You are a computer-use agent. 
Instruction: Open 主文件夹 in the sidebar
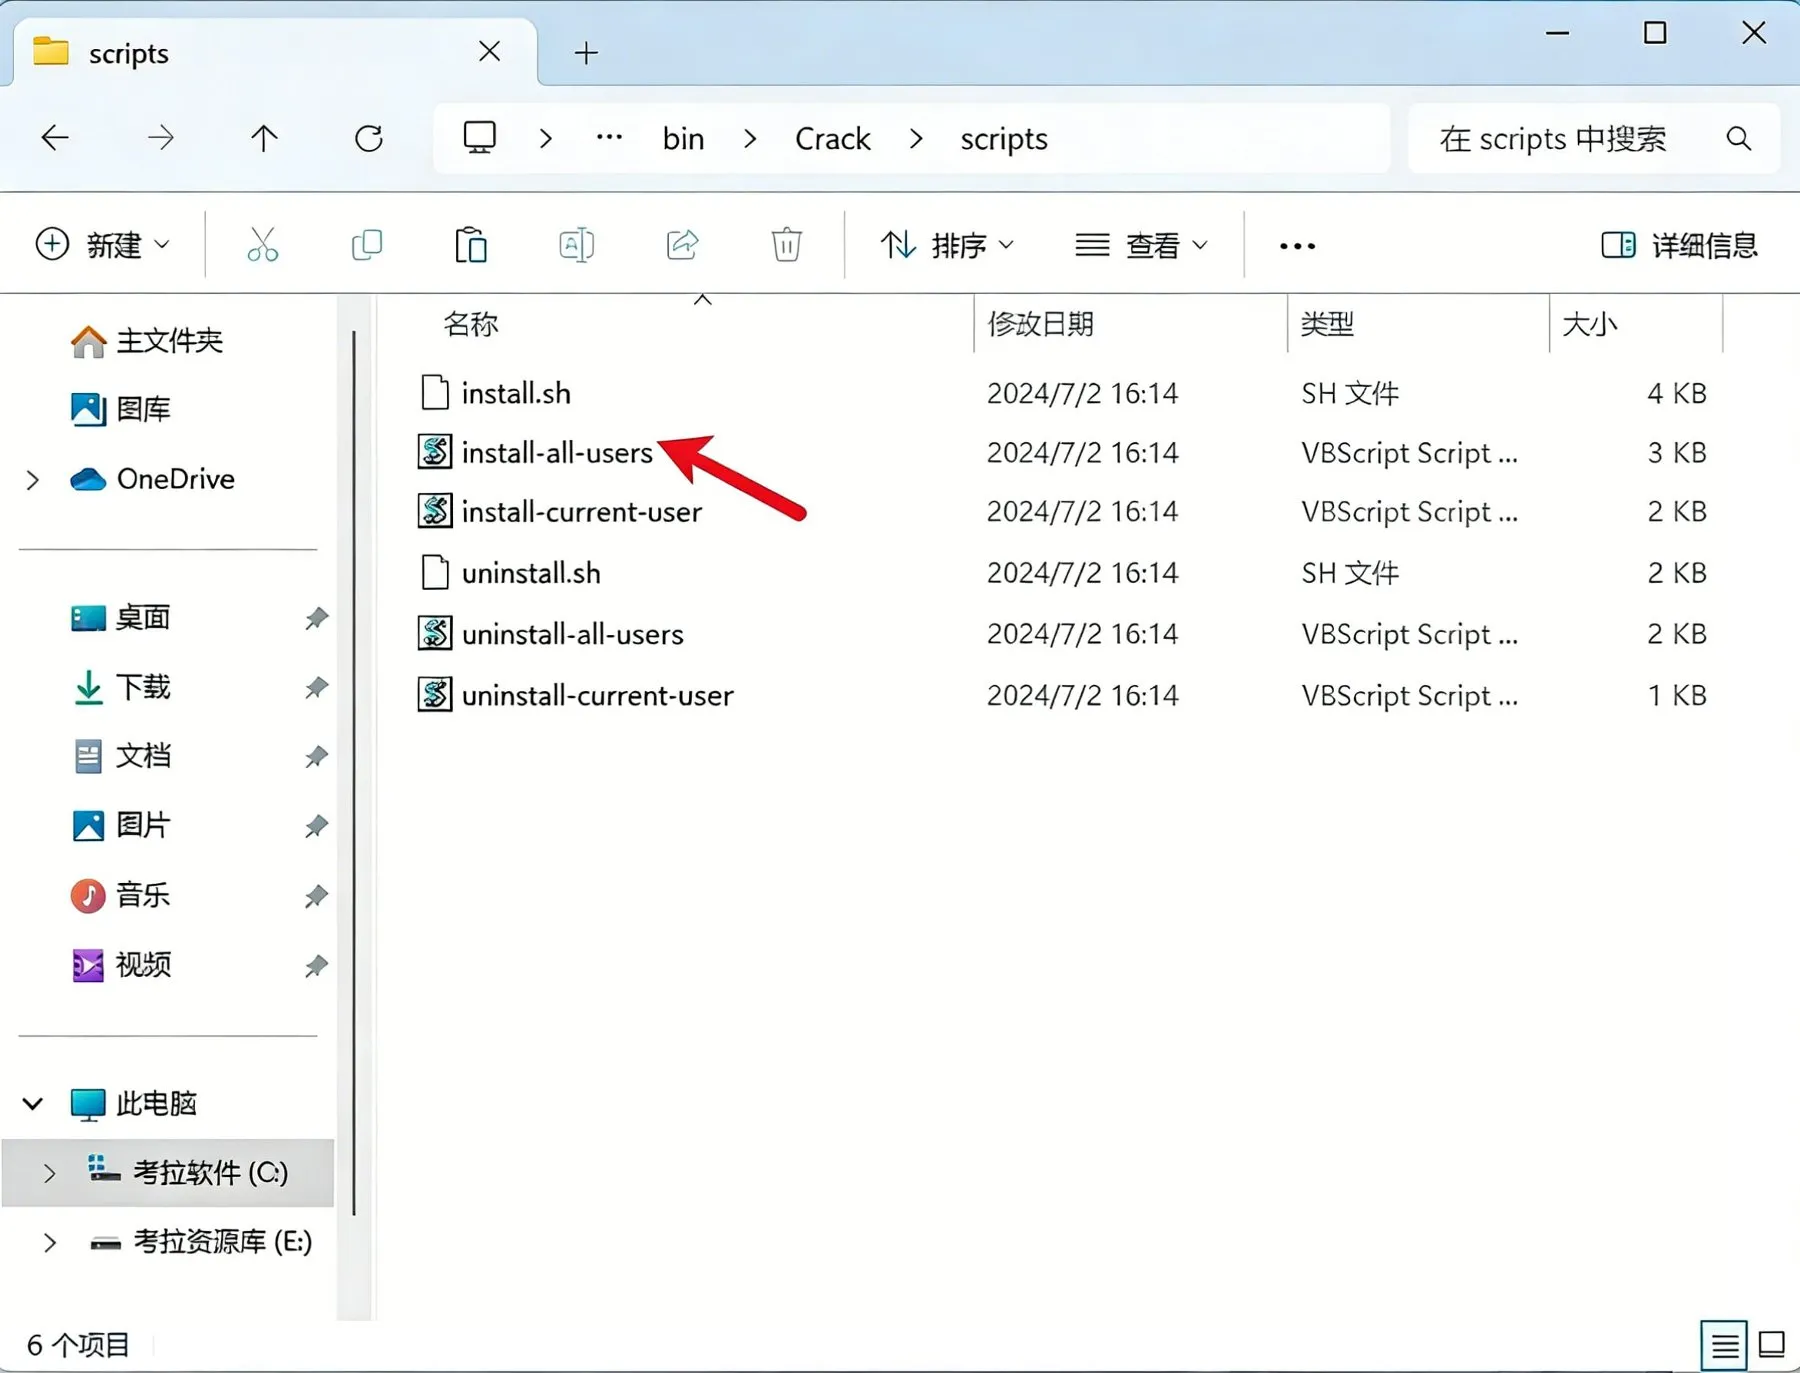tap(147, 341)
